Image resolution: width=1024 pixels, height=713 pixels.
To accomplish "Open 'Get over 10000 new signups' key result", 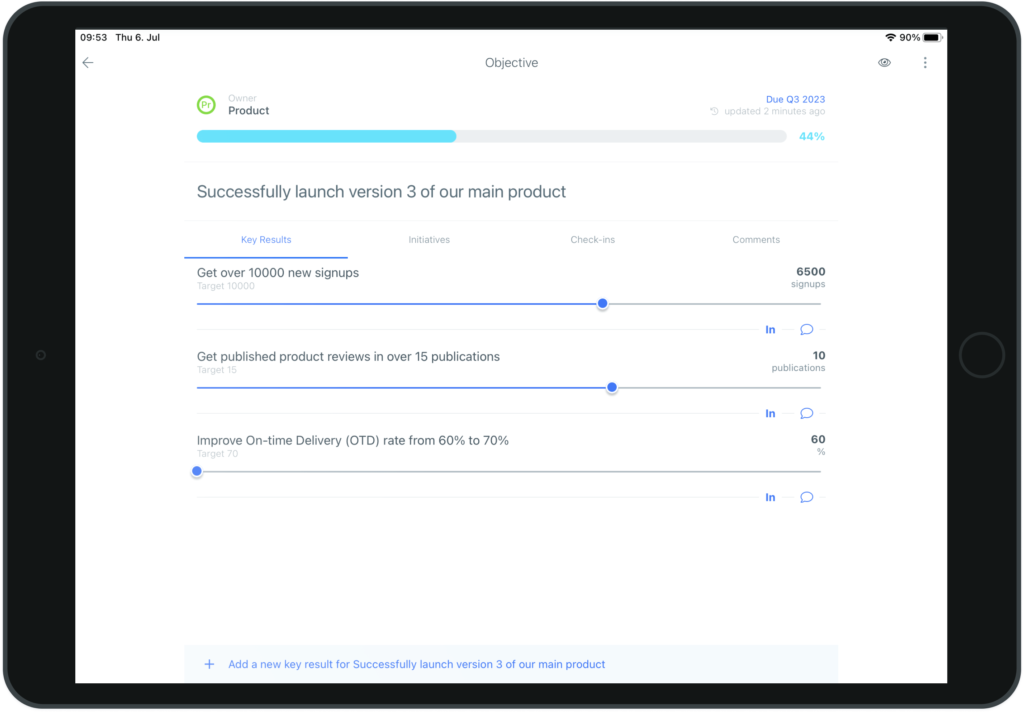I will (x=278, y=272).
